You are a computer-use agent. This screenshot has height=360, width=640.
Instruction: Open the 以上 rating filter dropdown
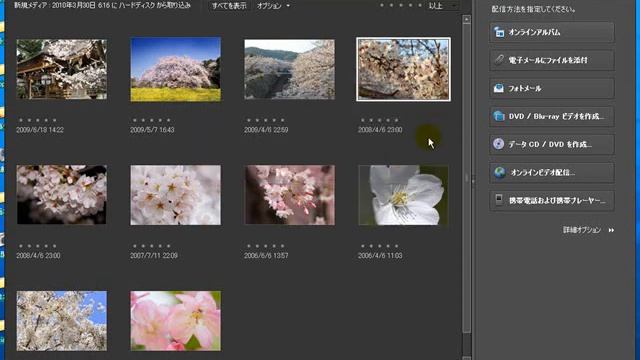(442, 6)
